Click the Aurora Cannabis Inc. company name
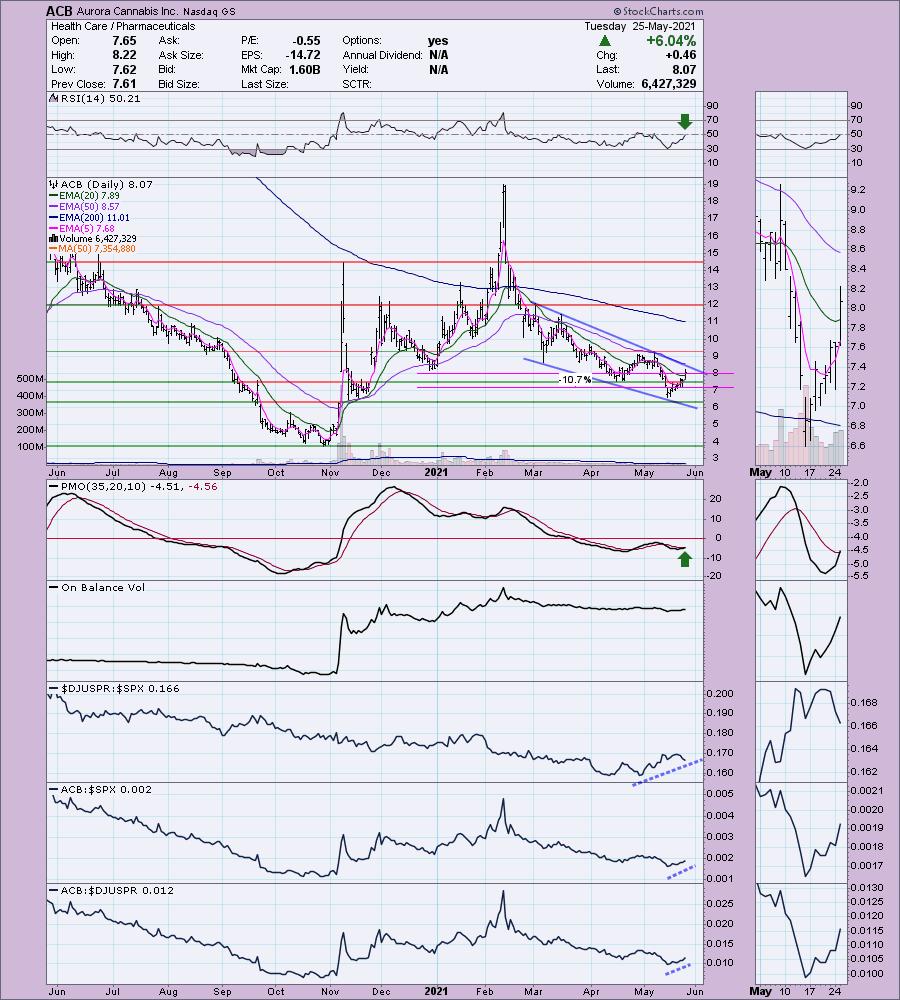Screen dimensions: 900x1000 [127, 11]
